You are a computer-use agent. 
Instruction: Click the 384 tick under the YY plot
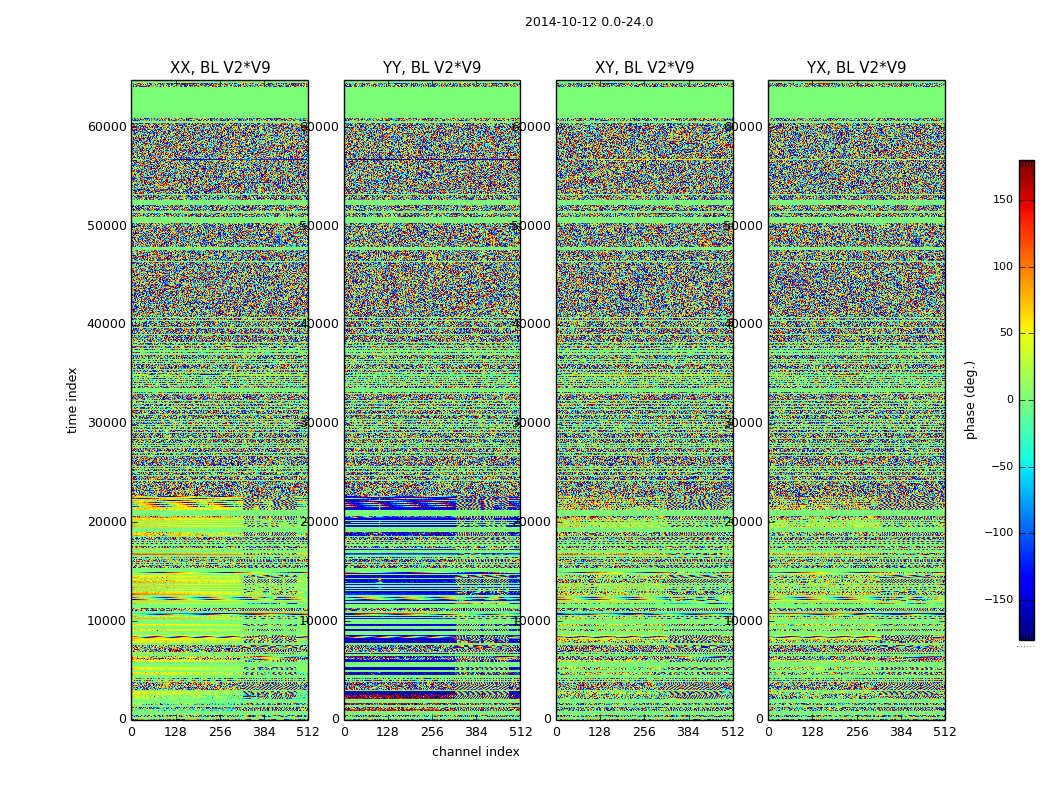476,732
